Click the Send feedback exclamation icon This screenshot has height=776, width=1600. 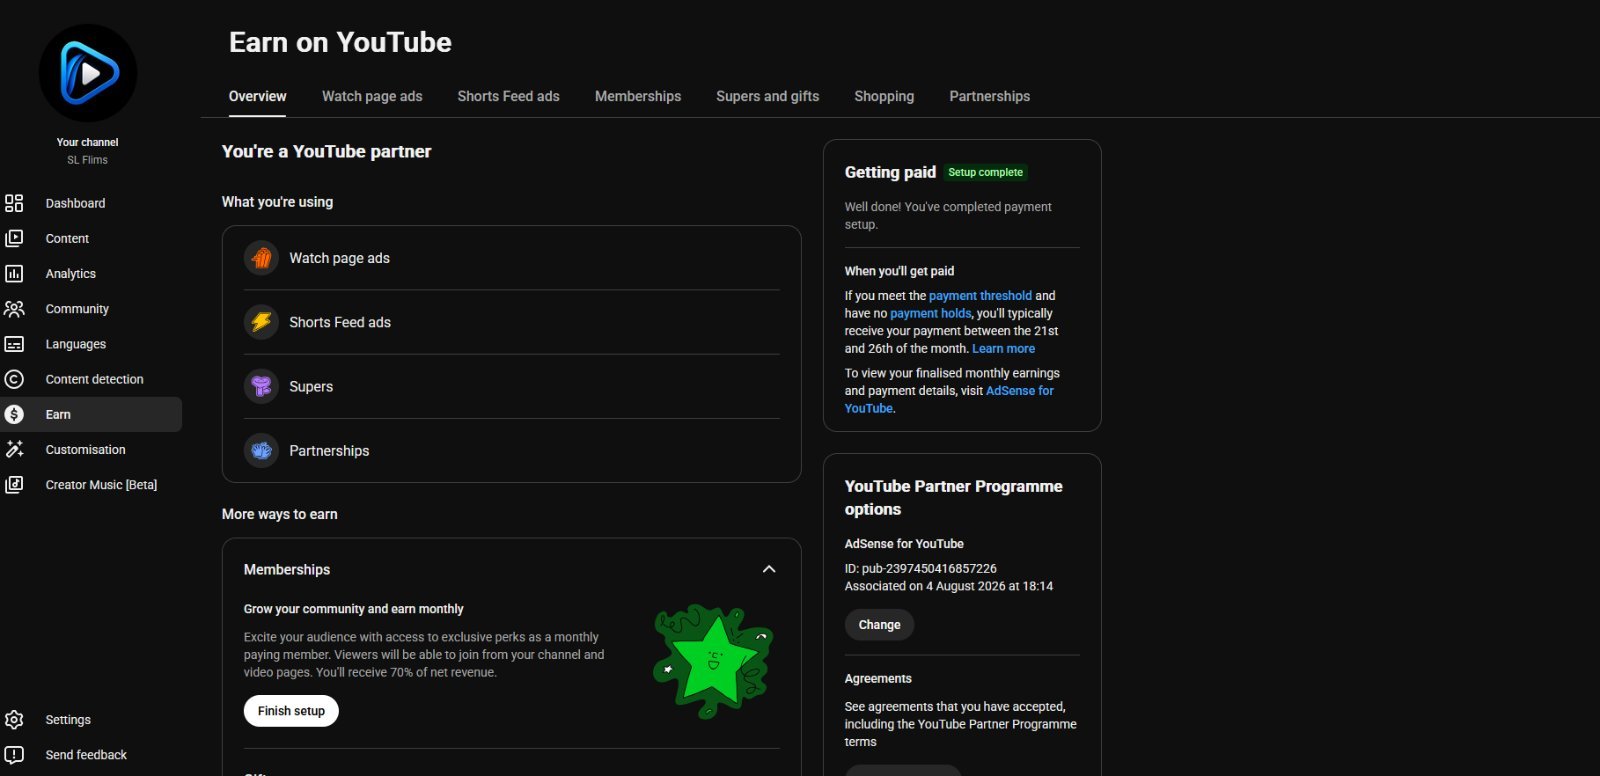pyautogui.click(x=14, y=755)
